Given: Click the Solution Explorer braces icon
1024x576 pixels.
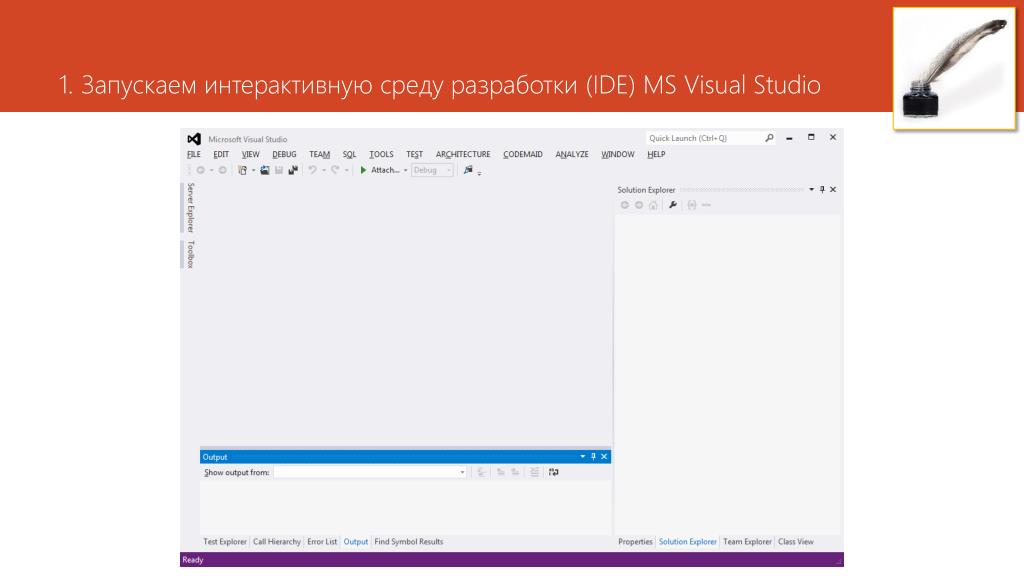Looking at the screenshot, I should (x=692, y=205).
